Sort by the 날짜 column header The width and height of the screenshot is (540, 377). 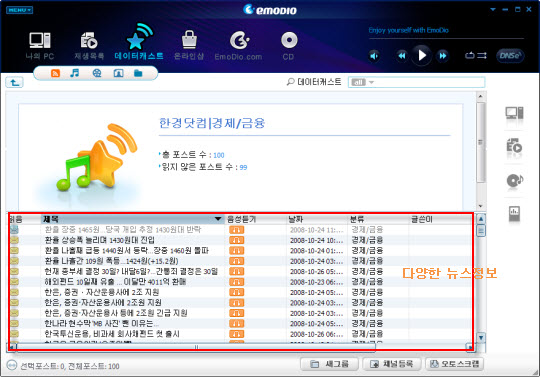(x=317, y=219)
